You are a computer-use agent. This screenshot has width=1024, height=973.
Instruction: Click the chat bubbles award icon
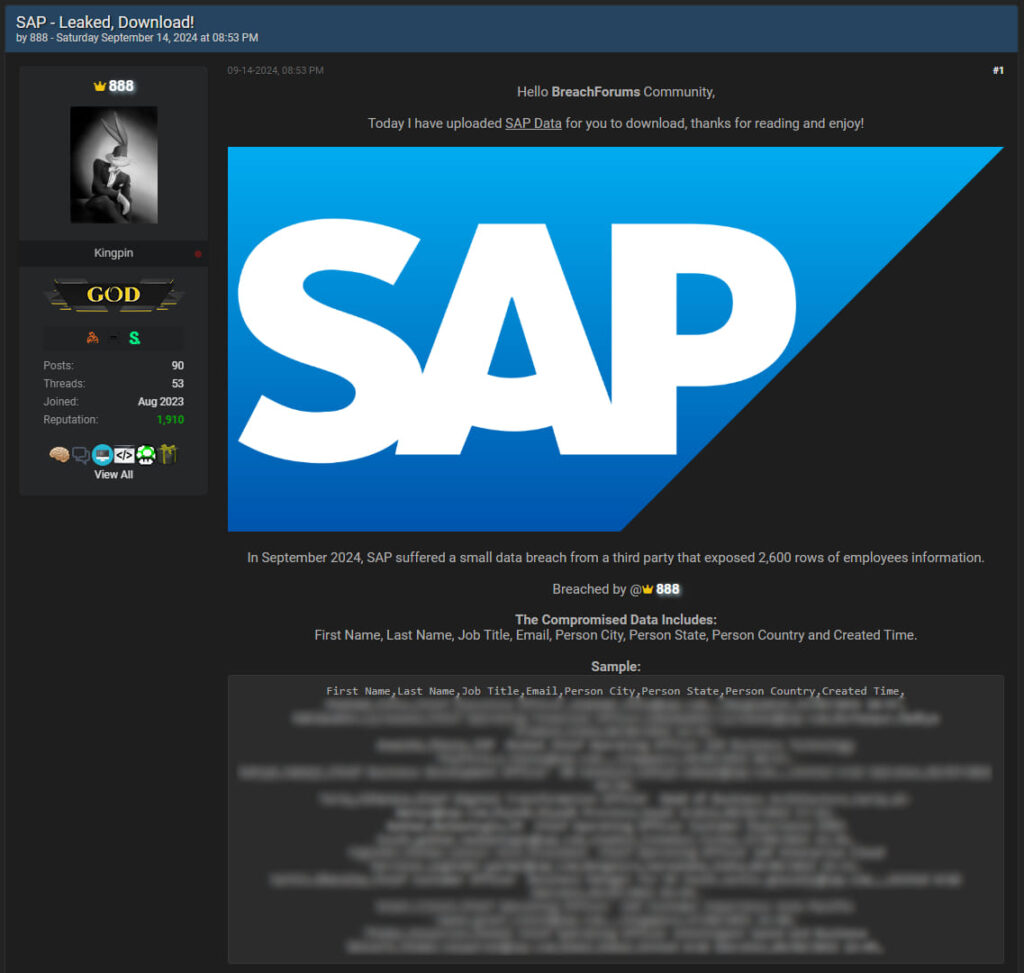(80, 454)
